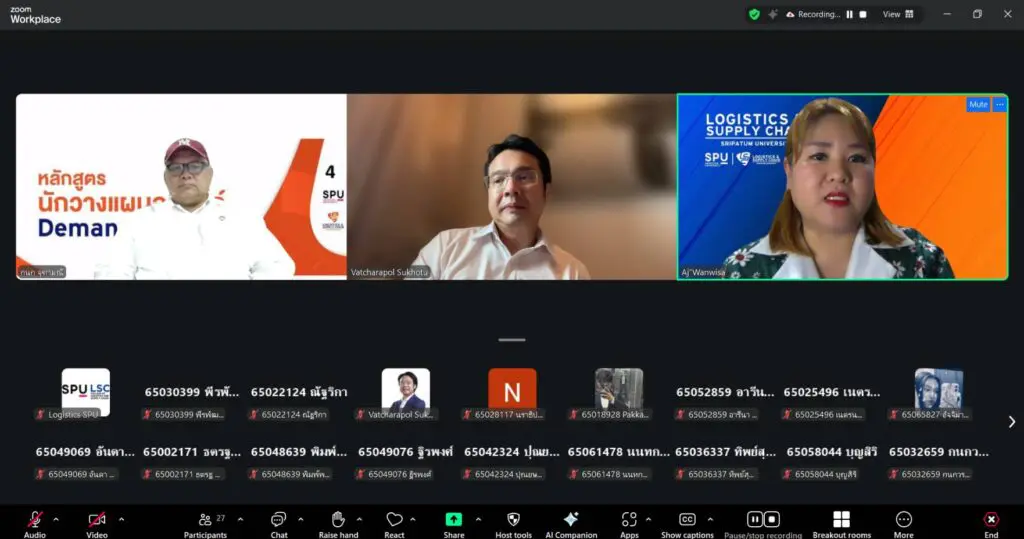Click the red End meeting button
The height and width of the screenshot is (539, 1024).
[x=991, y=519]
